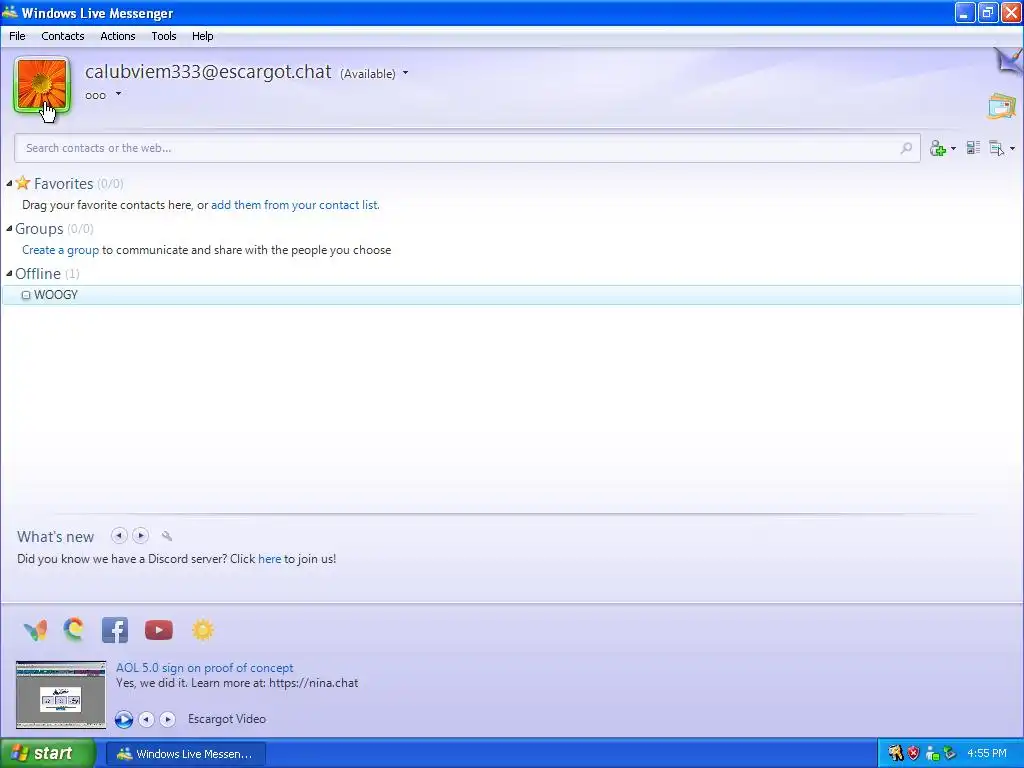Click the 'Favorites' heading text
This screenshot has height=768, width=1024.
click(x=63, y=184)
